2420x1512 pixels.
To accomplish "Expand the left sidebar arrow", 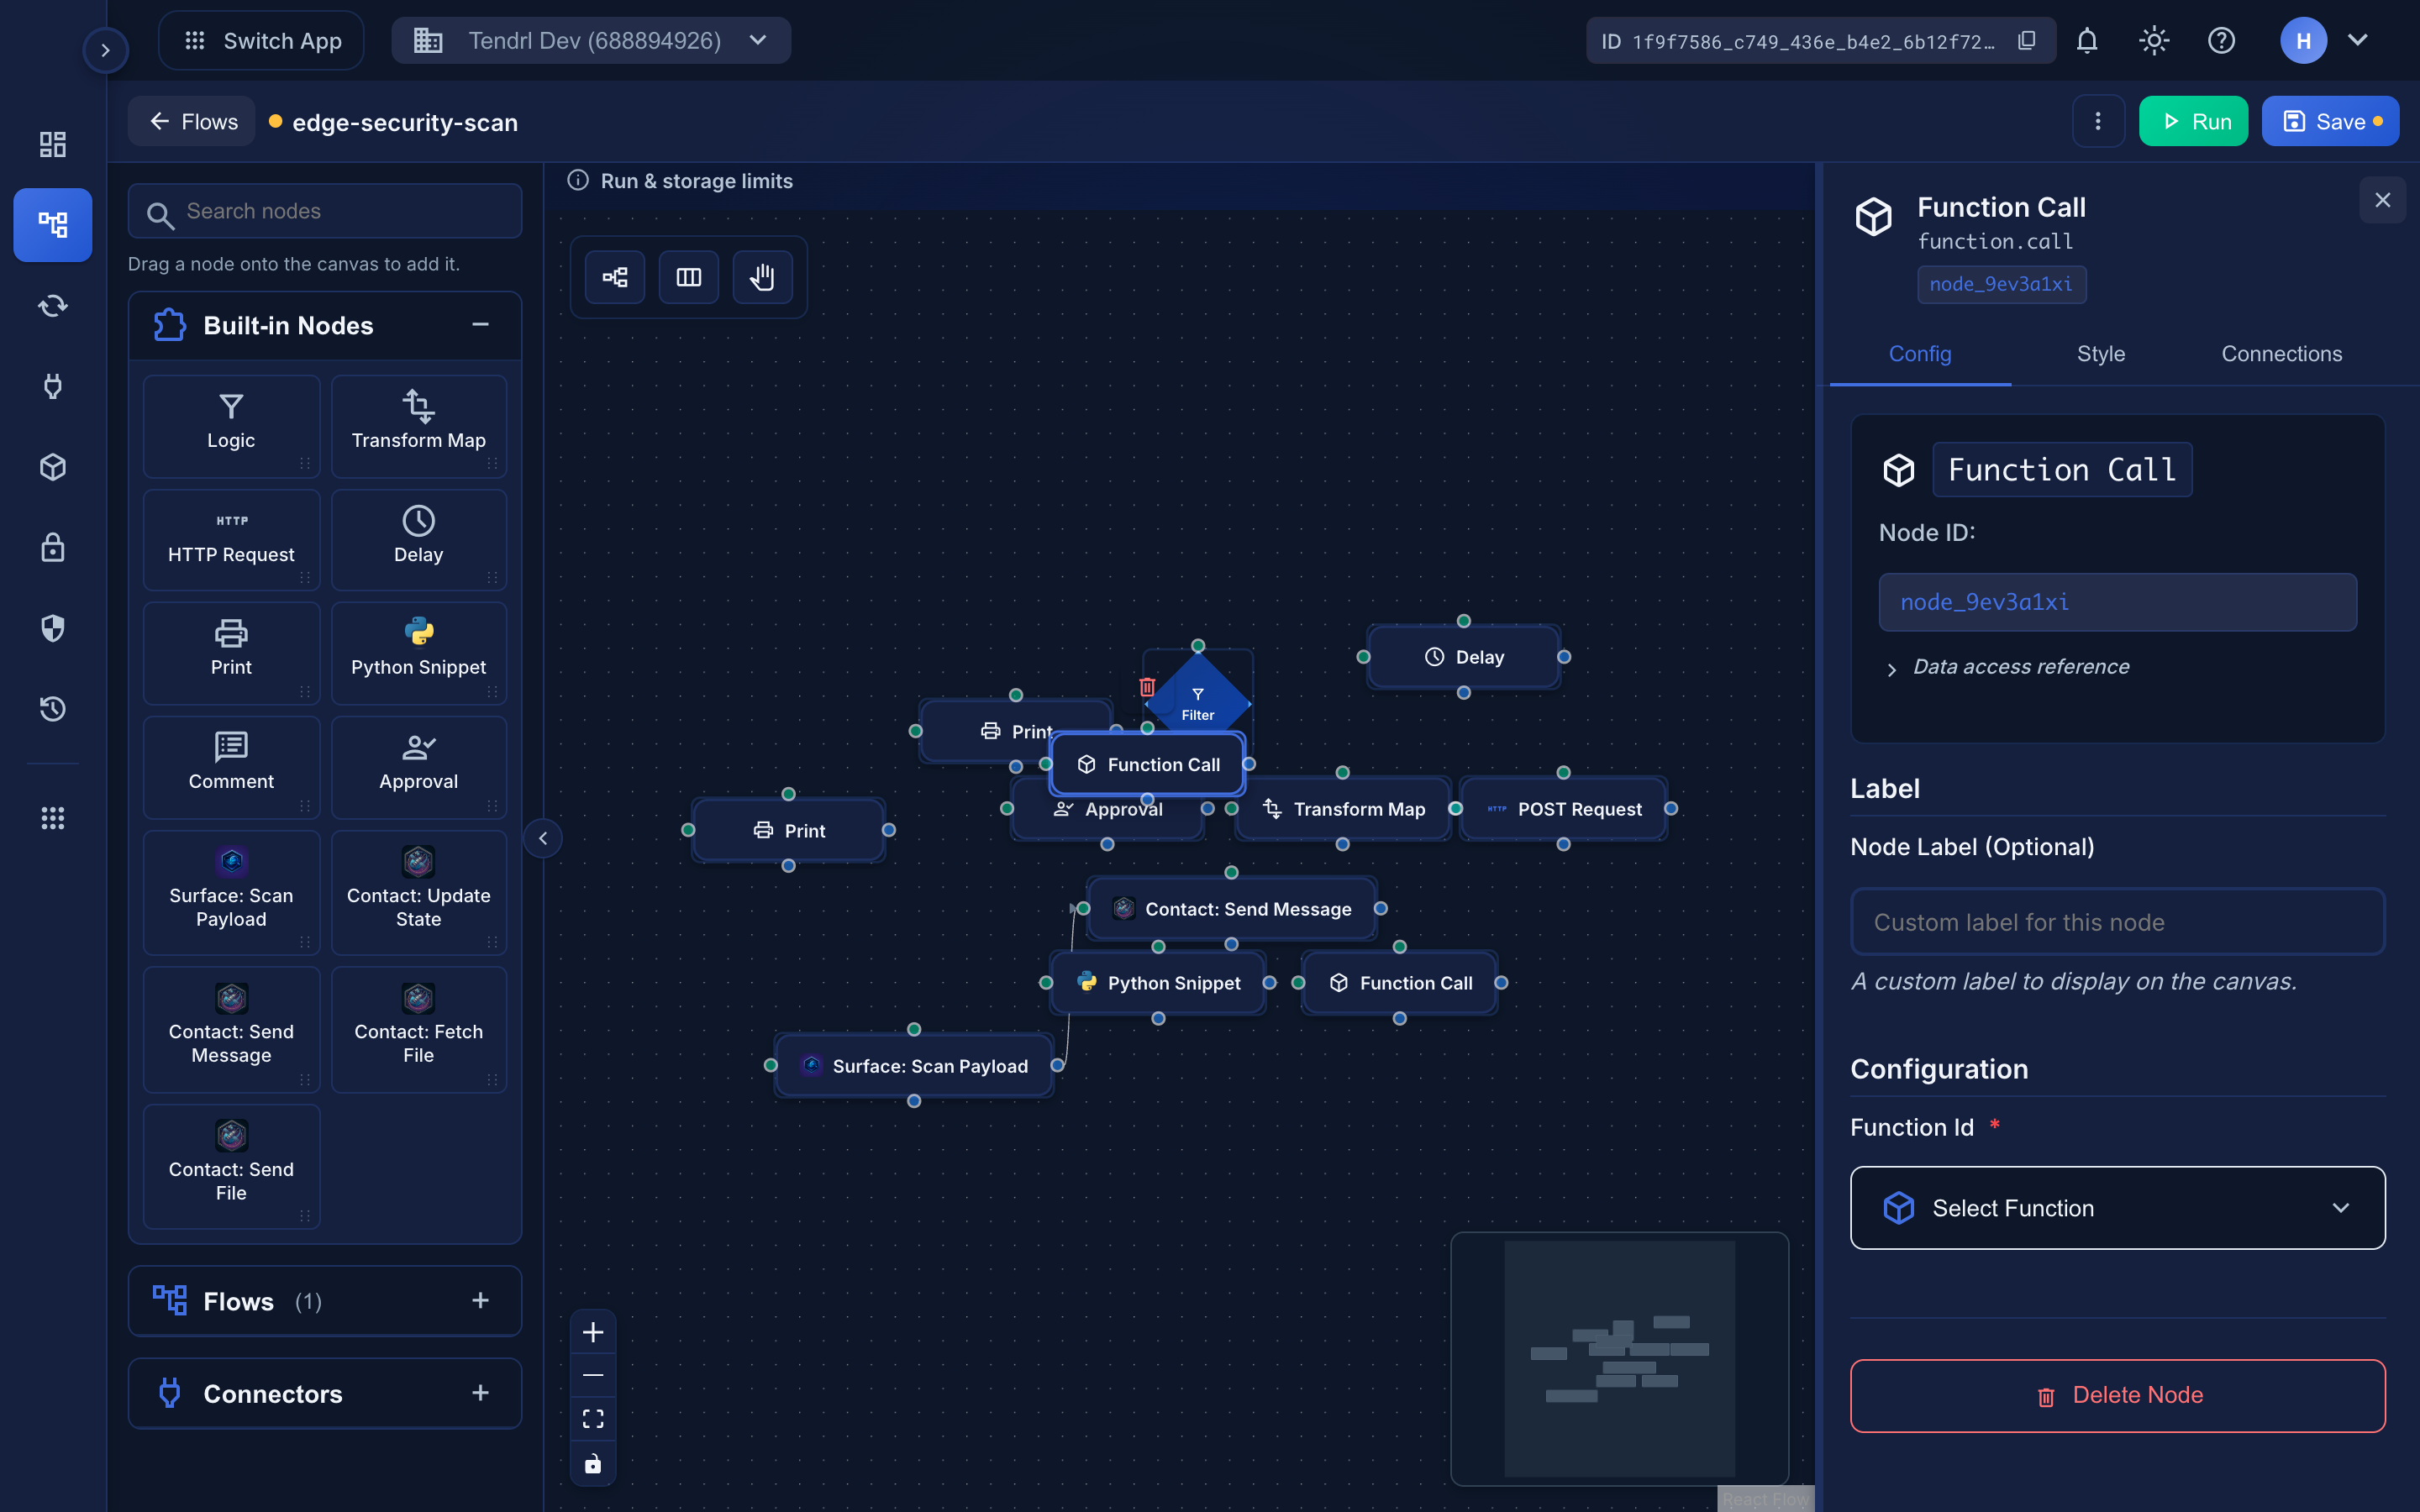I will point(105,50).
